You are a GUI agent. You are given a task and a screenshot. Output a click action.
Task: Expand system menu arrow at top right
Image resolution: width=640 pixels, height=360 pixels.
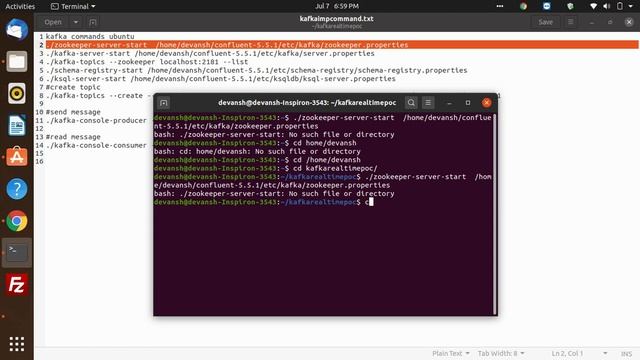(x=631, y=6)
